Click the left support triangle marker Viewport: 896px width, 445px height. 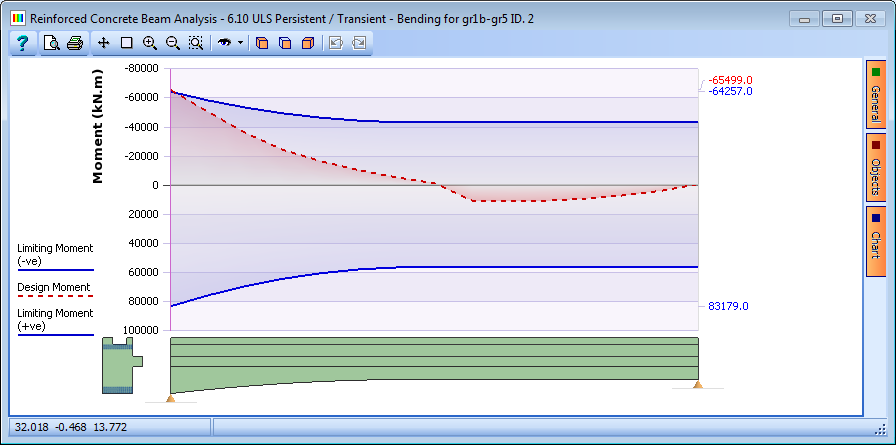coord(170,398)
